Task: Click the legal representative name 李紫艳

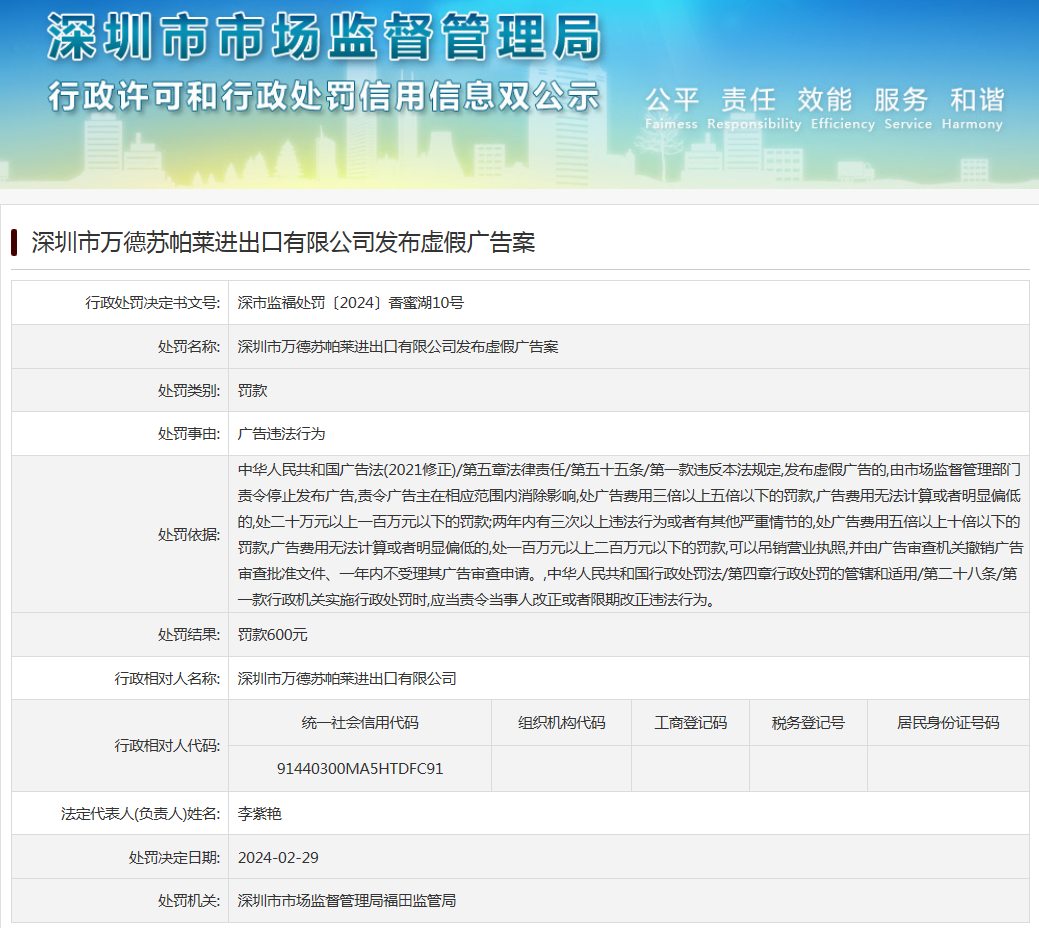Action: click(260, 814)
